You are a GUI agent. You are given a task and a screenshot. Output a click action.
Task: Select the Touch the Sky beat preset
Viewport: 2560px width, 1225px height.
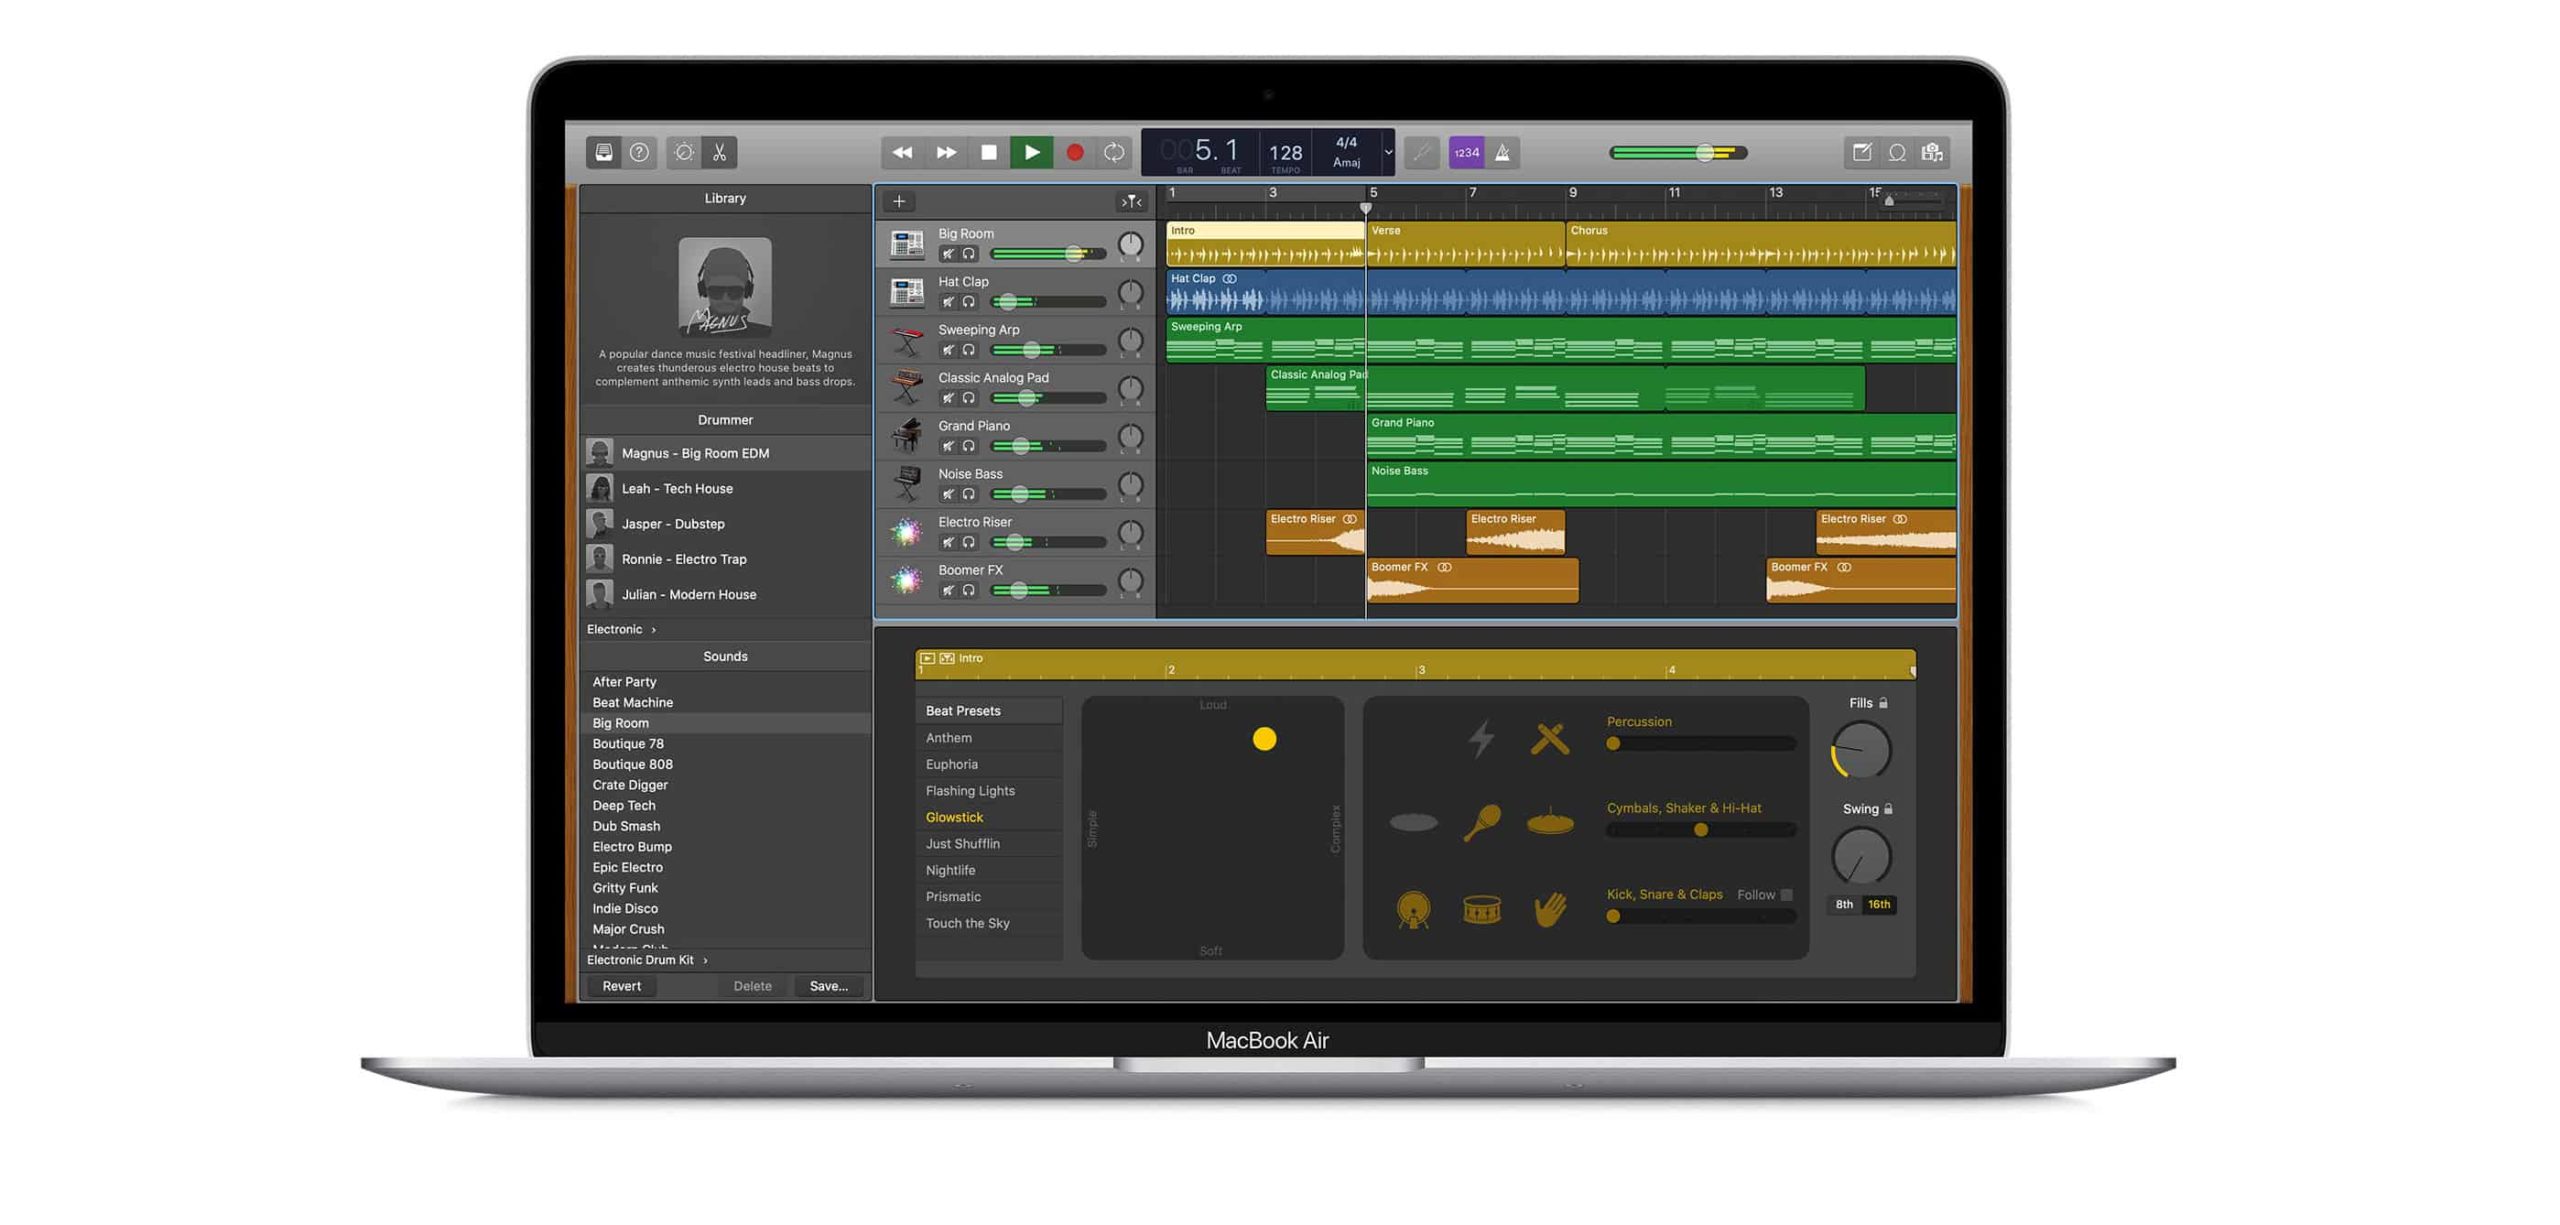(987, 922)
